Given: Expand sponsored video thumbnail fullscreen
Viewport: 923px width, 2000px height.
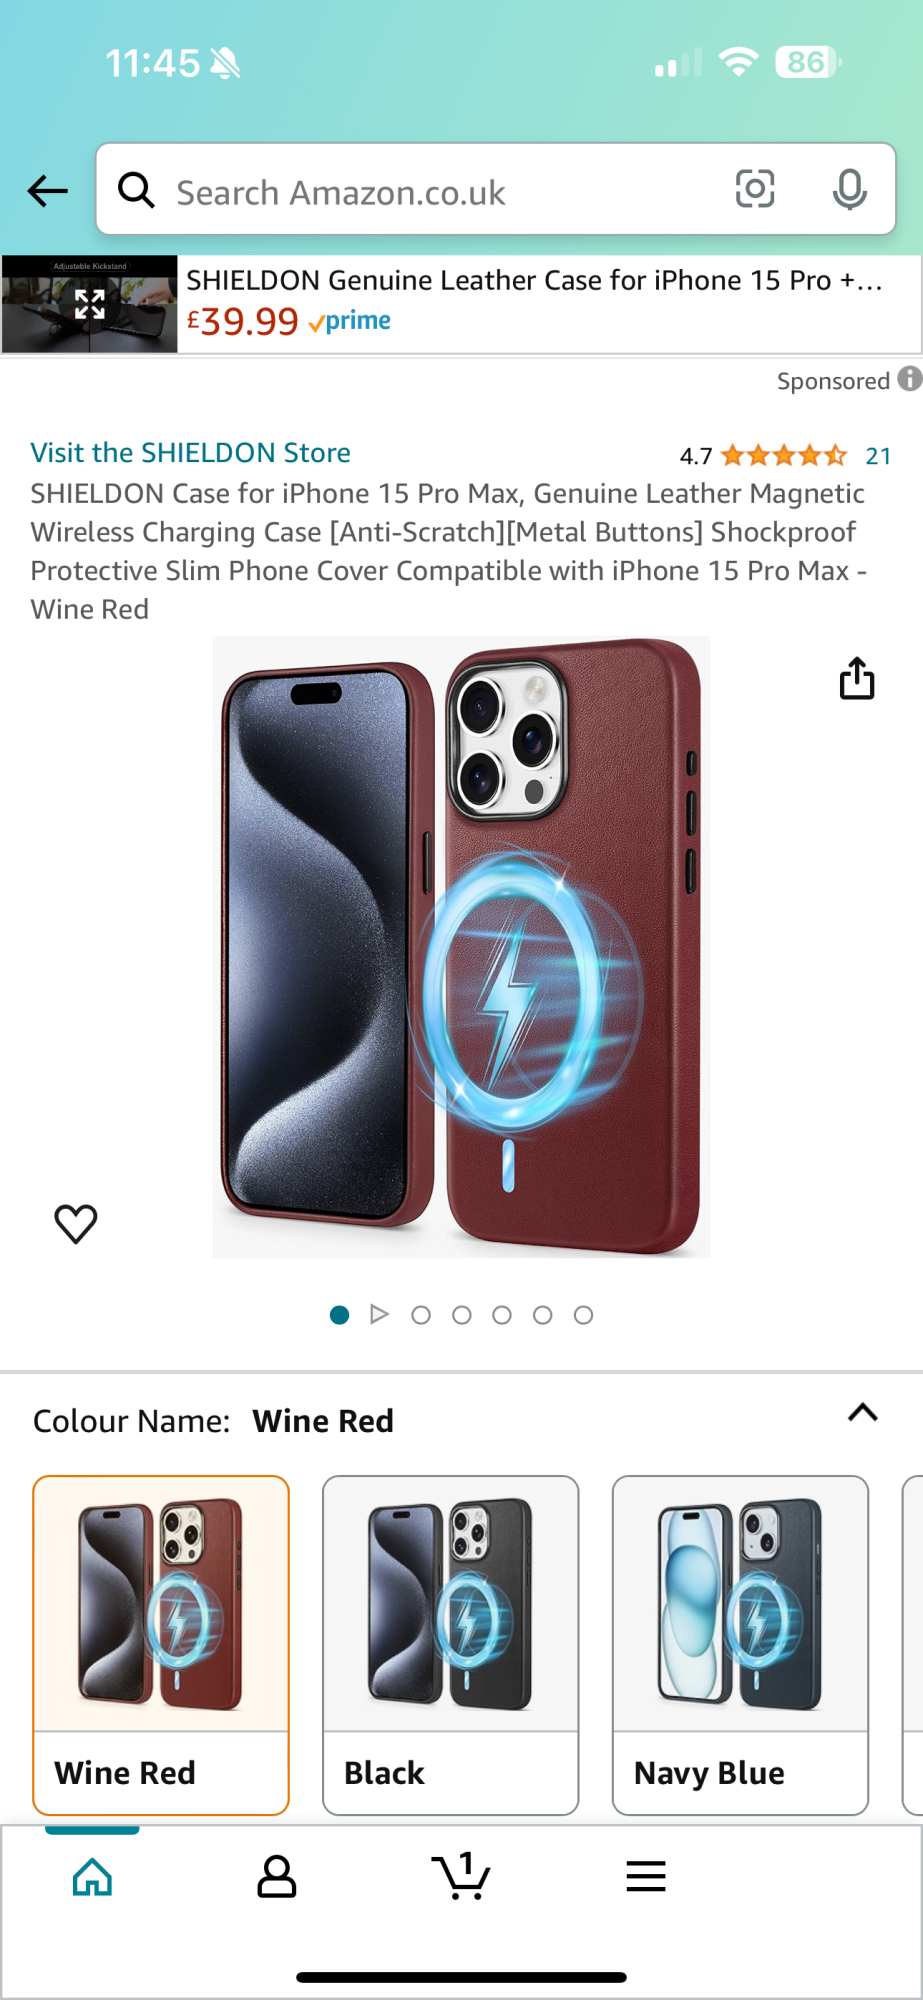Looking at the screenshot, I should [90, 304].
